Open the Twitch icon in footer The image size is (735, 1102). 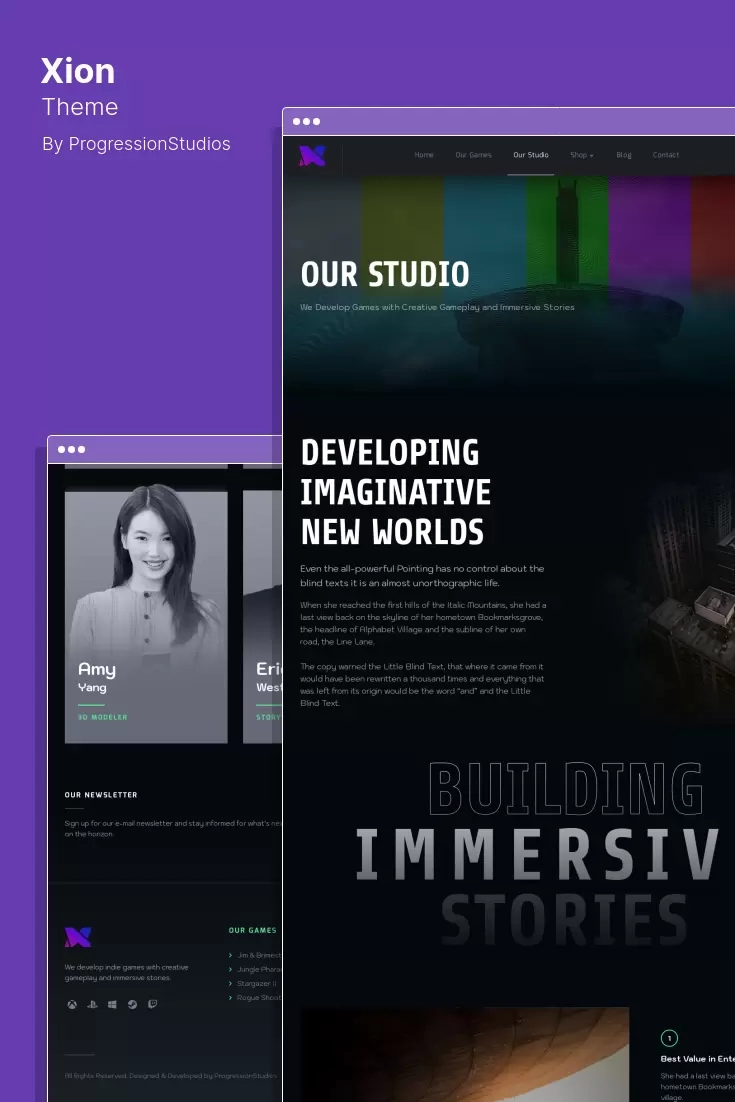152,1004
